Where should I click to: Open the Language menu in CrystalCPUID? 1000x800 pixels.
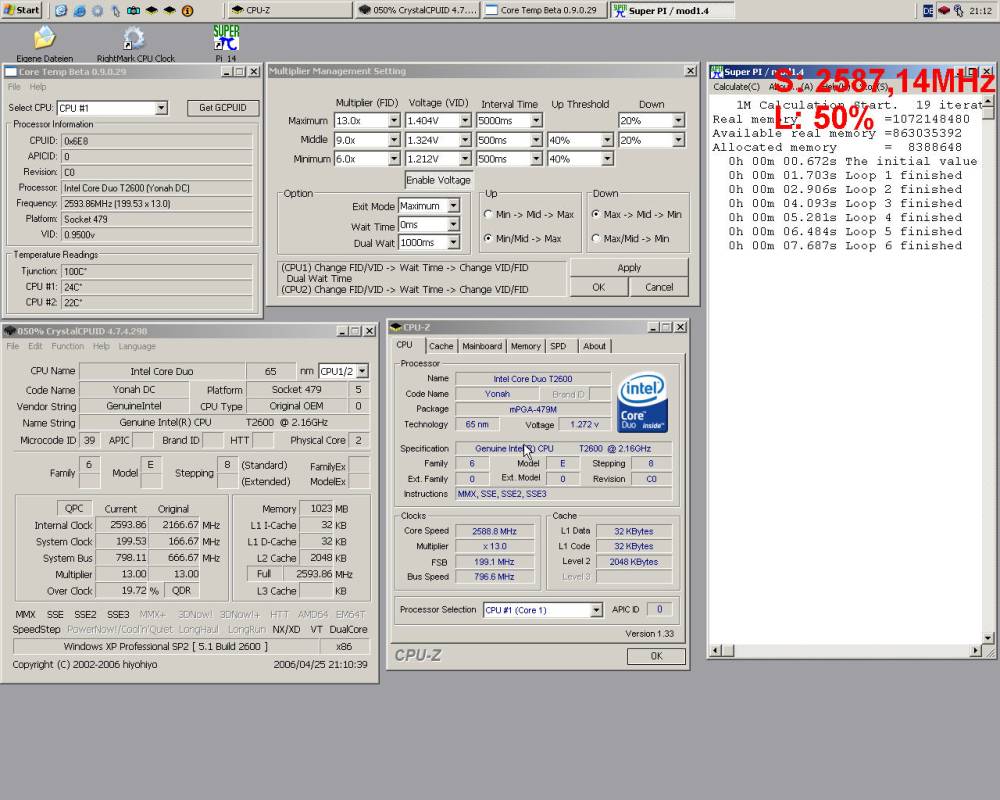(x=137, y=346)
